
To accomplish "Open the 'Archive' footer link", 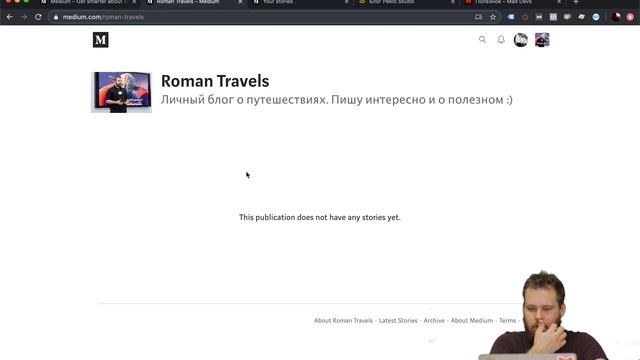I will 434,320.
